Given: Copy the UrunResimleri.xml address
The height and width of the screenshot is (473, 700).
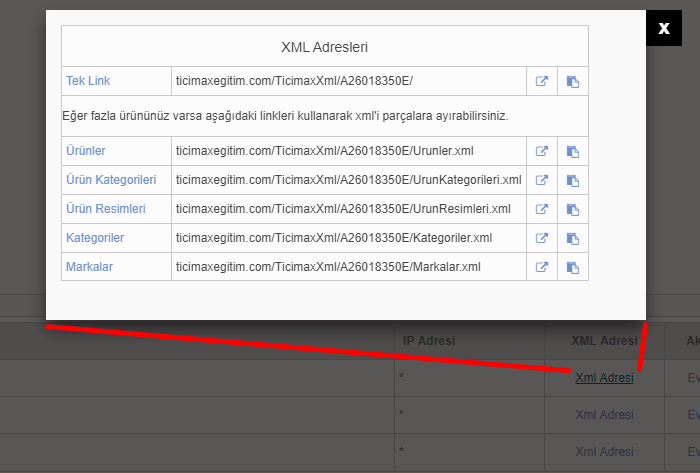Looking at the screenshot, I should pos(573,210).
